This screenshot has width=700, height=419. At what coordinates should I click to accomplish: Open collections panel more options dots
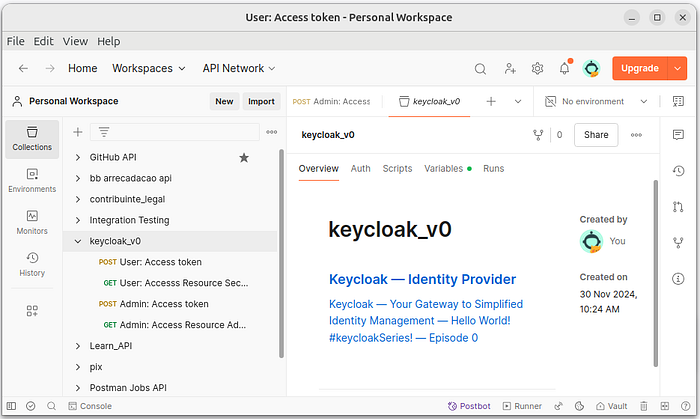click(271, 132)
